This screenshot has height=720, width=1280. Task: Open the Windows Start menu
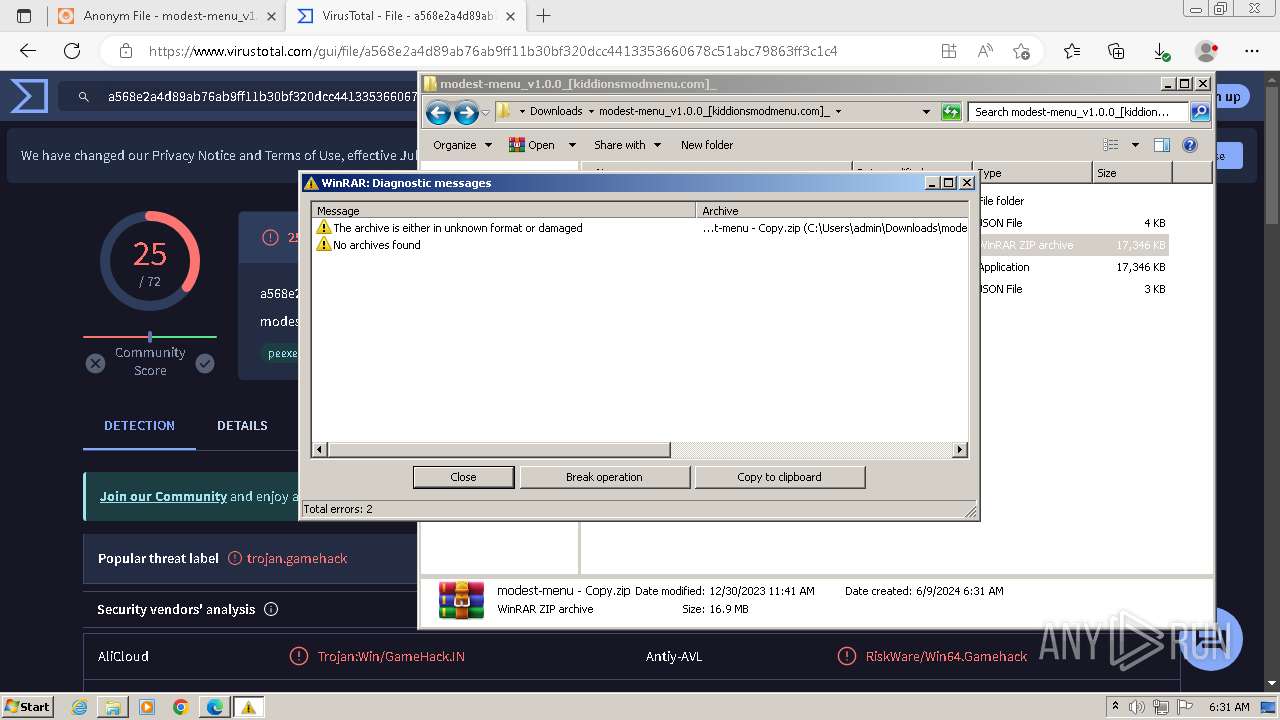(x=28, y=707)
